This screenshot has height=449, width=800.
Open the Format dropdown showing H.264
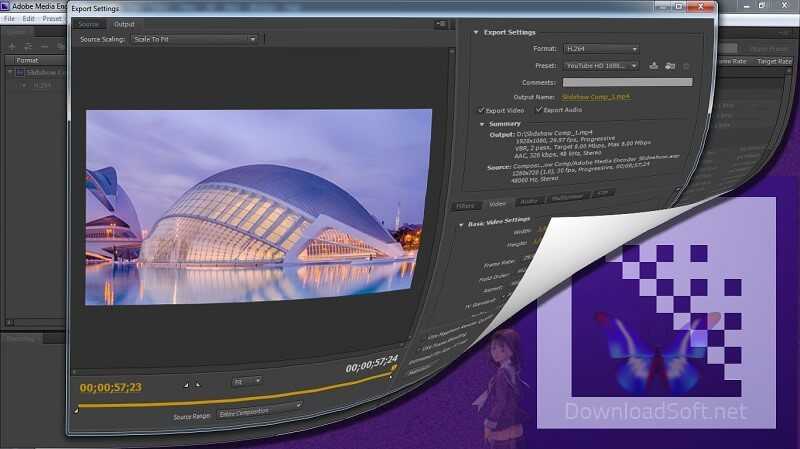tap(602, 49)
